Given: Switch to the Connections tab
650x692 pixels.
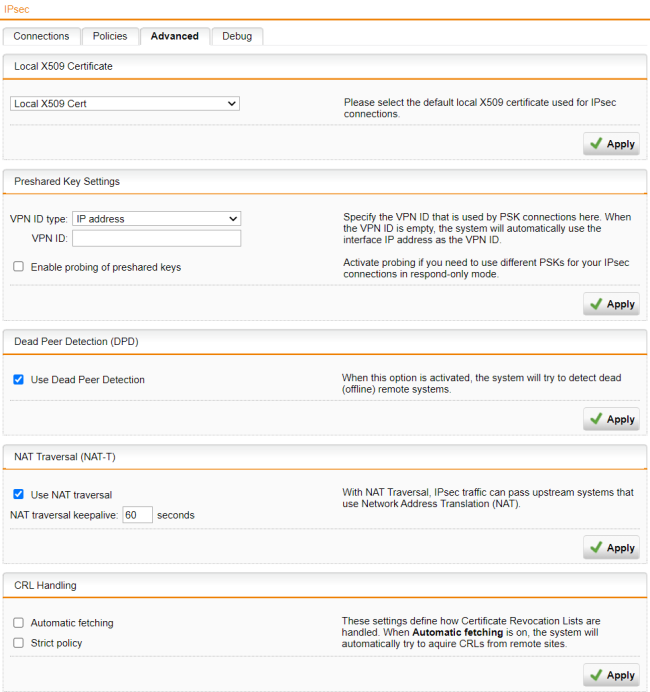Looking at the screenshot, I should [x=41, y=36].
